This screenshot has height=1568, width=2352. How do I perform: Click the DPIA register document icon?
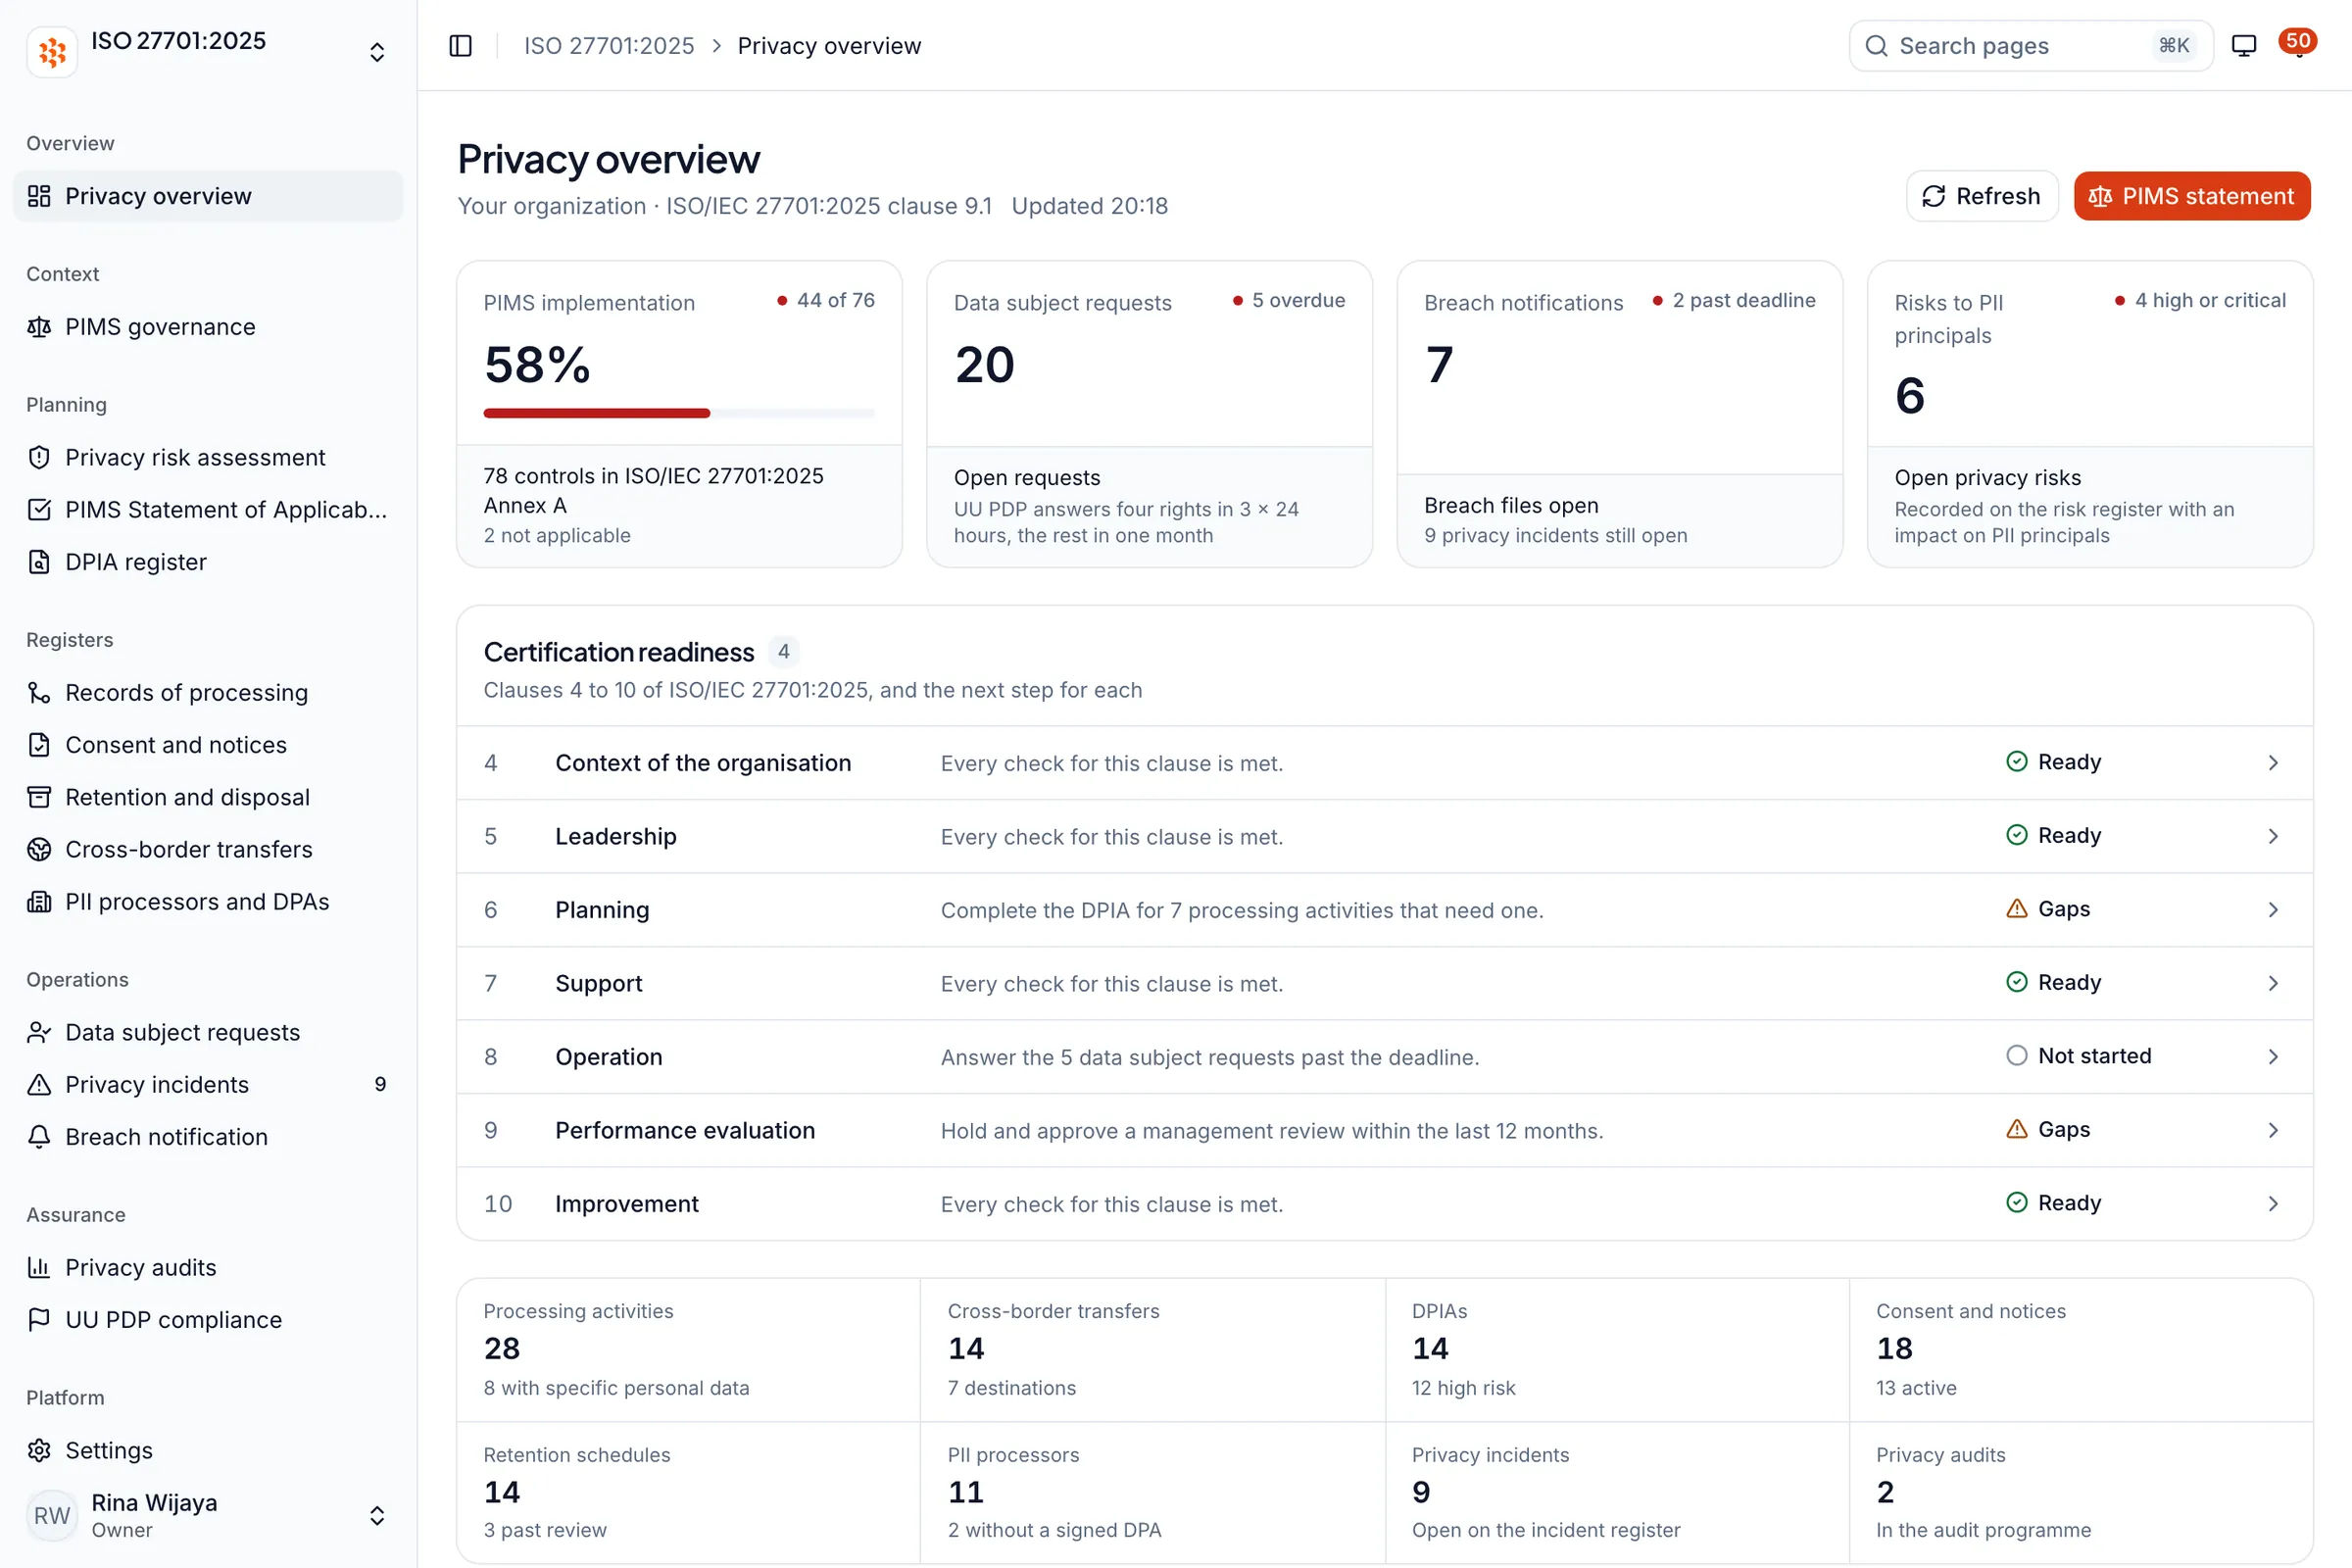pyautogui.click(x=39, y=562)
